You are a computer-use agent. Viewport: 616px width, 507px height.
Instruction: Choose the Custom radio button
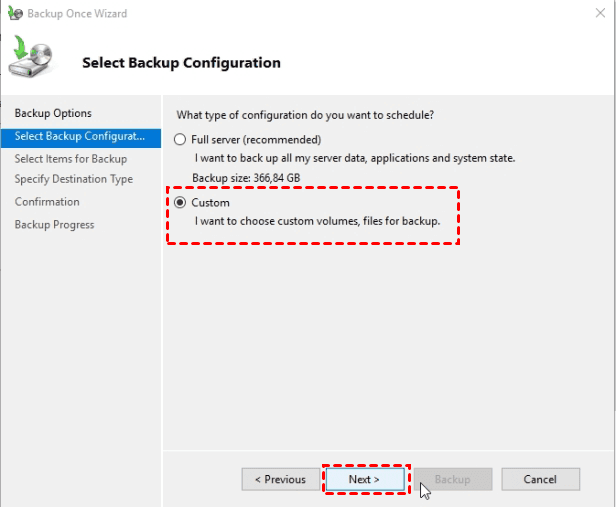(180, 203)
